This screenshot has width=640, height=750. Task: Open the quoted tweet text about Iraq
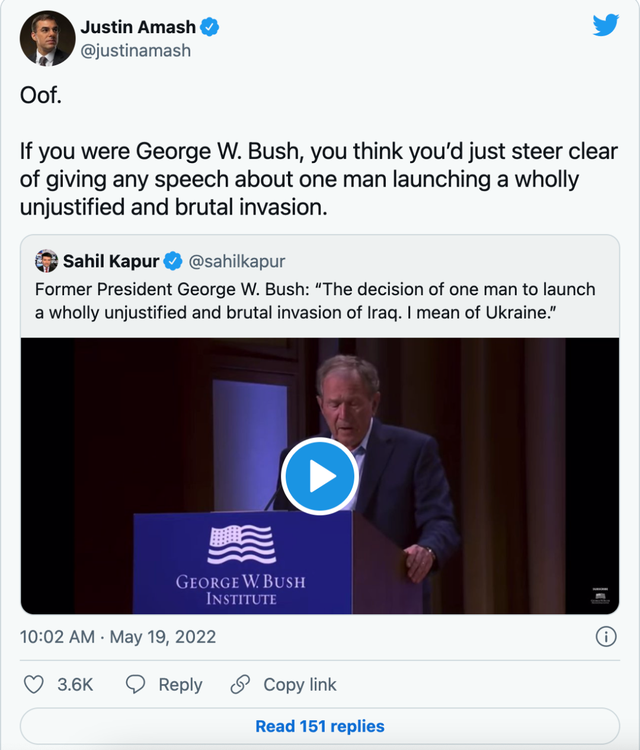click(315, 300)
